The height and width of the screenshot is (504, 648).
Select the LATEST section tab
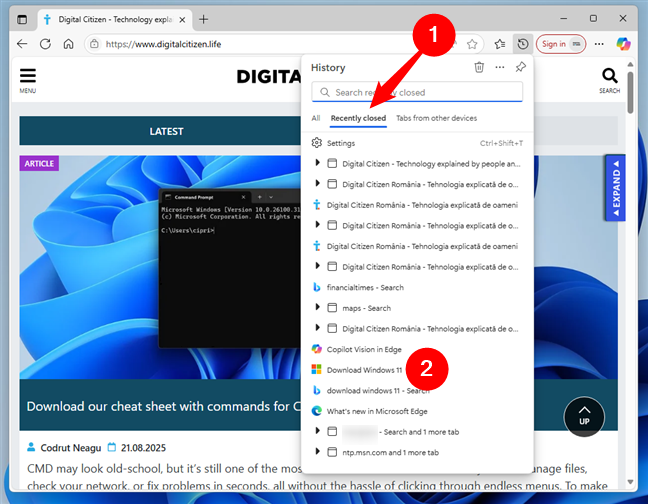167,131
